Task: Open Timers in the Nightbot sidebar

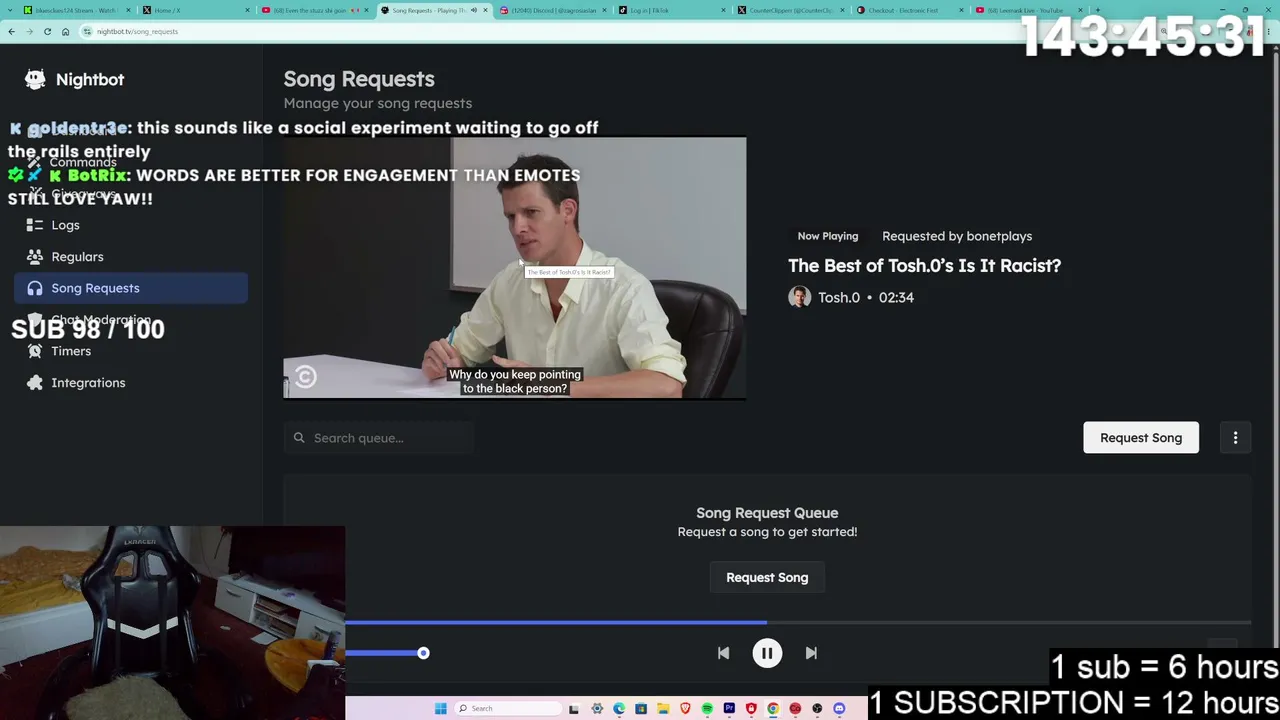Action: coord(131,351)
